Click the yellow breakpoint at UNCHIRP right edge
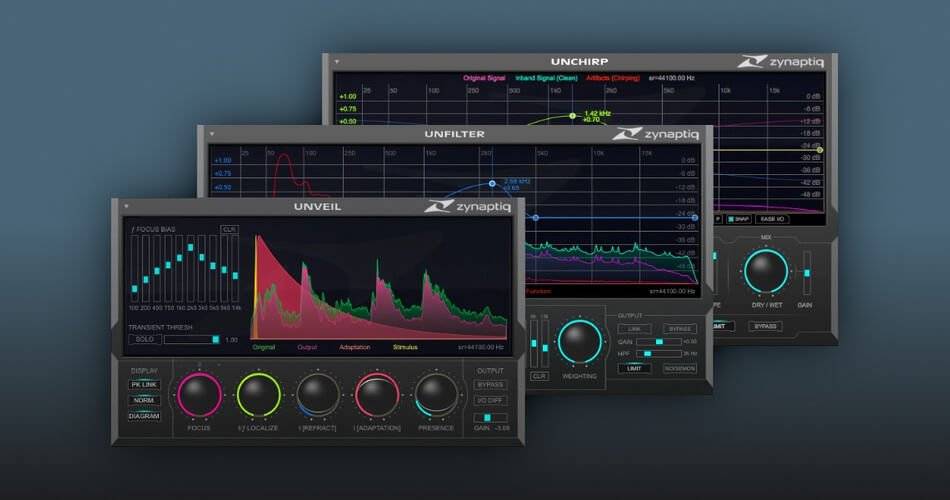This screenshot has width=950, height=500. point(820,150)
